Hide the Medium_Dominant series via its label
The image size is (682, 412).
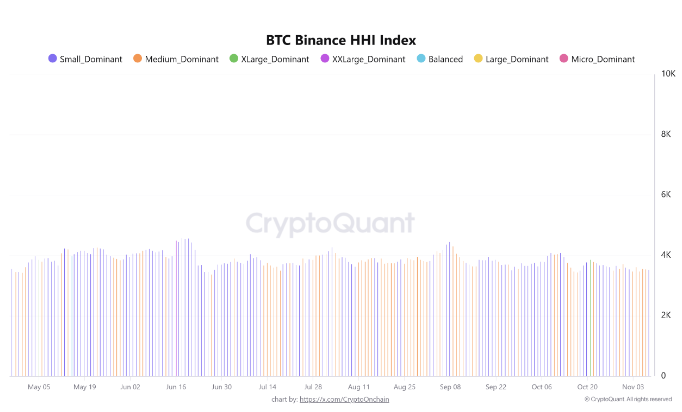tap(180, 60)
